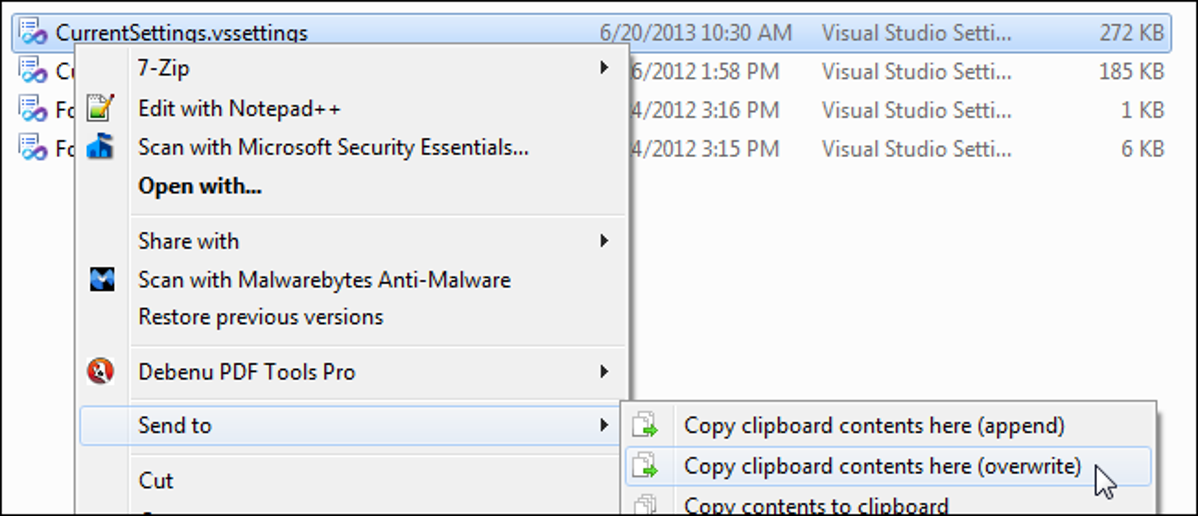Click the Malwarebytes Anti-Malware icon
This screenshot has width=1198, height=516.
100,280
